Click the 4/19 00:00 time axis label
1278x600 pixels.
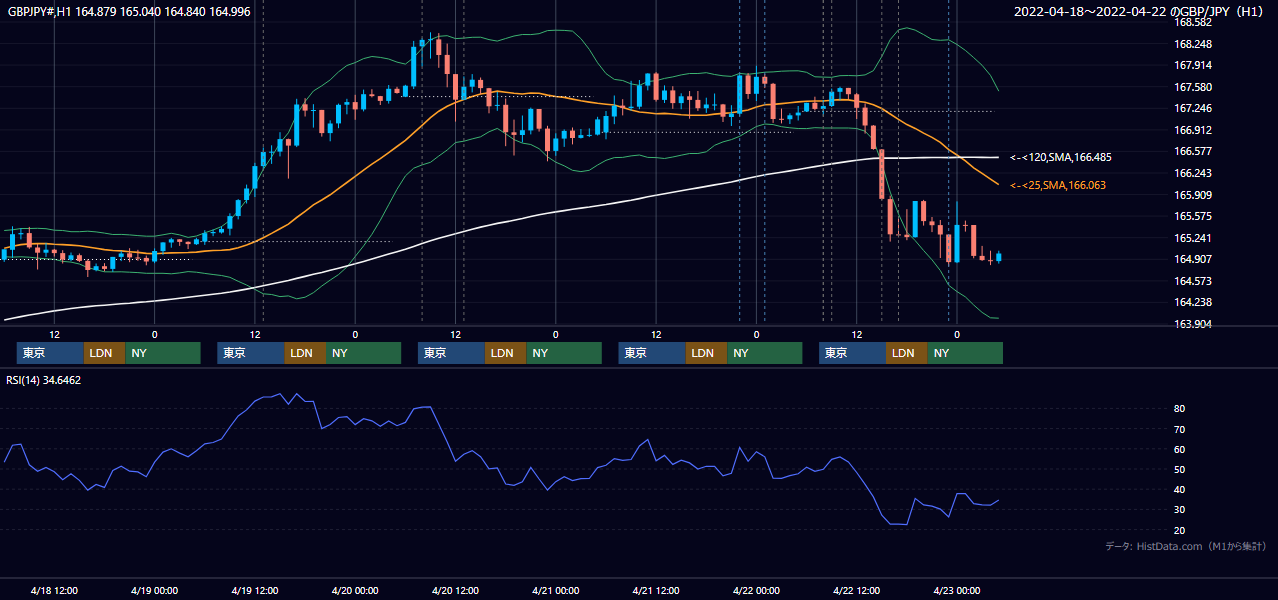click(x=154, y=591)
